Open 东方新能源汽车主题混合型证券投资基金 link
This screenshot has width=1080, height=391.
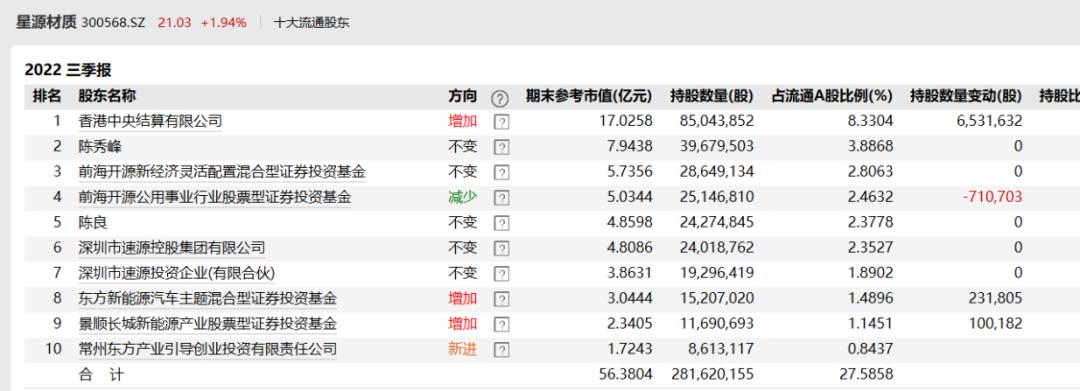(x=207, y=299)
